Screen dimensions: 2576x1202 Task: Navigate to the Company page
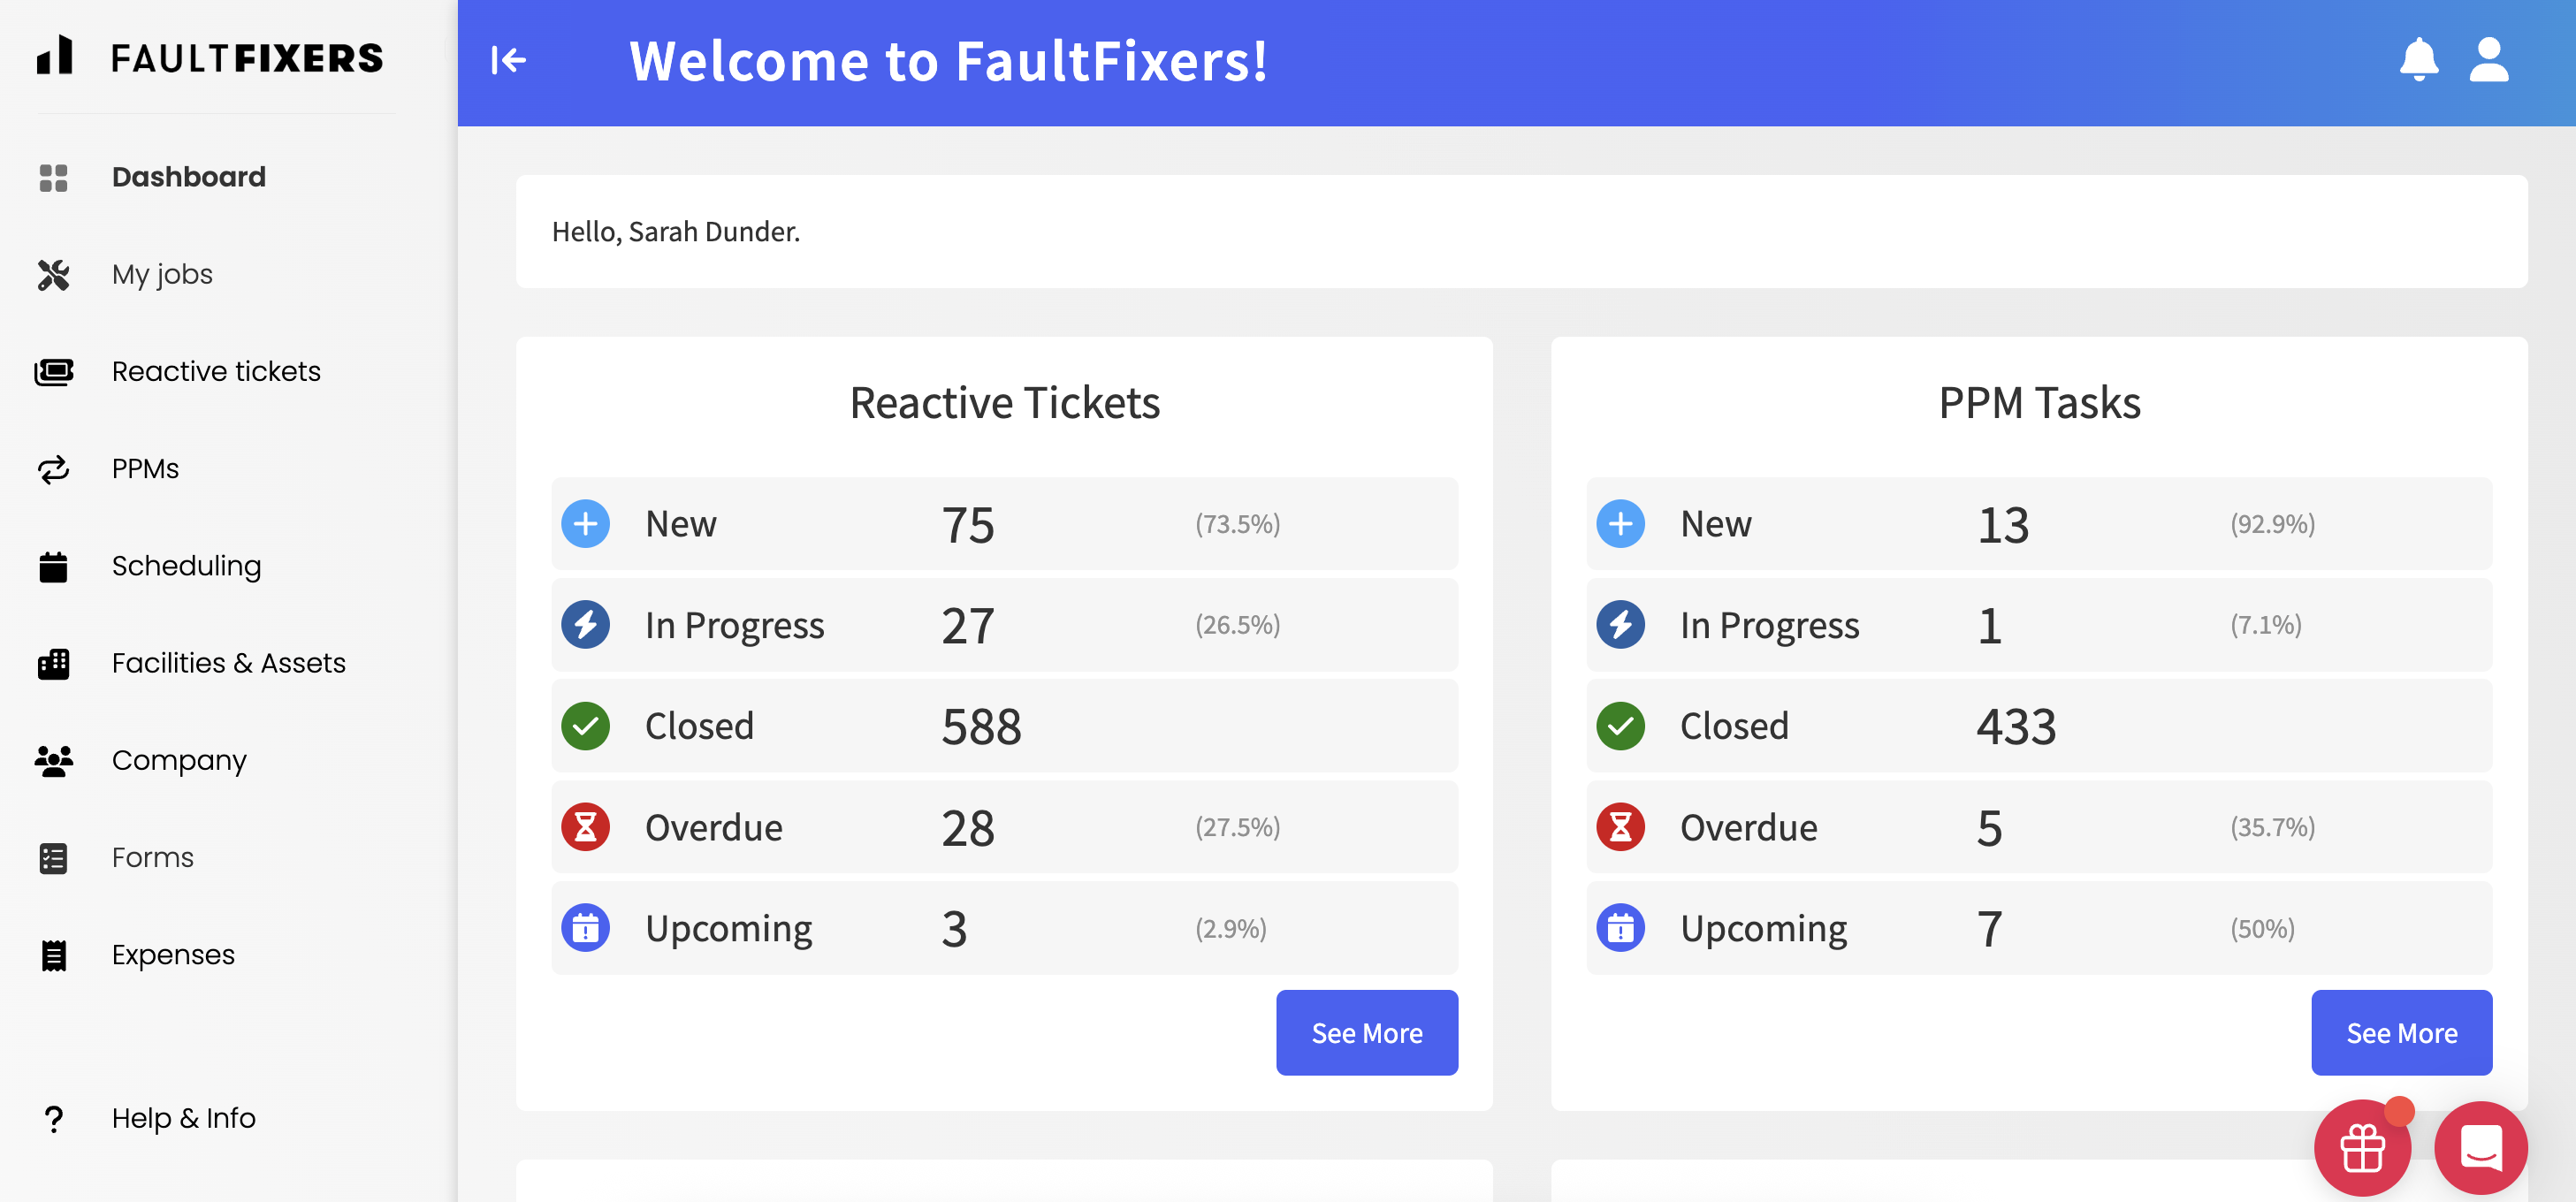click(x=179, y=760)
